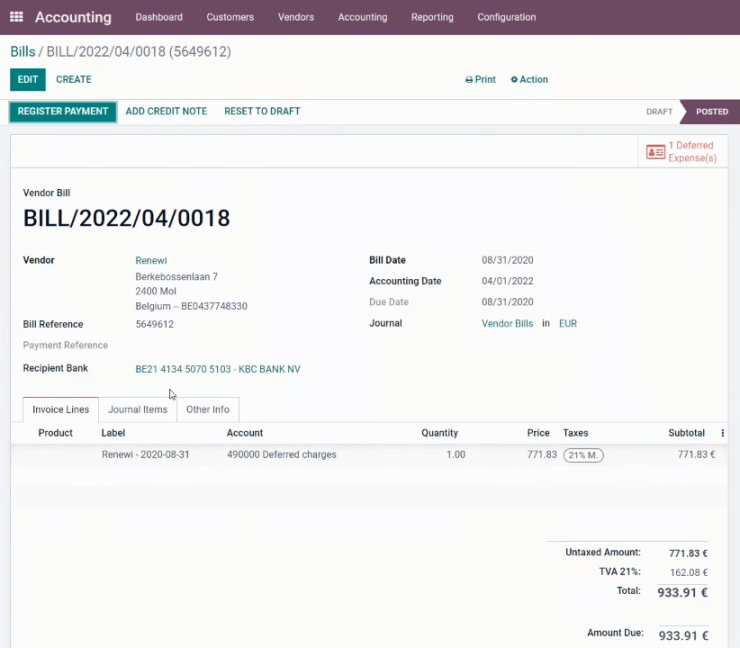Image resolution: width=740 pixels, height=648 pixels.
Task: Open the Reporting menu
Action: click(432, 17)
